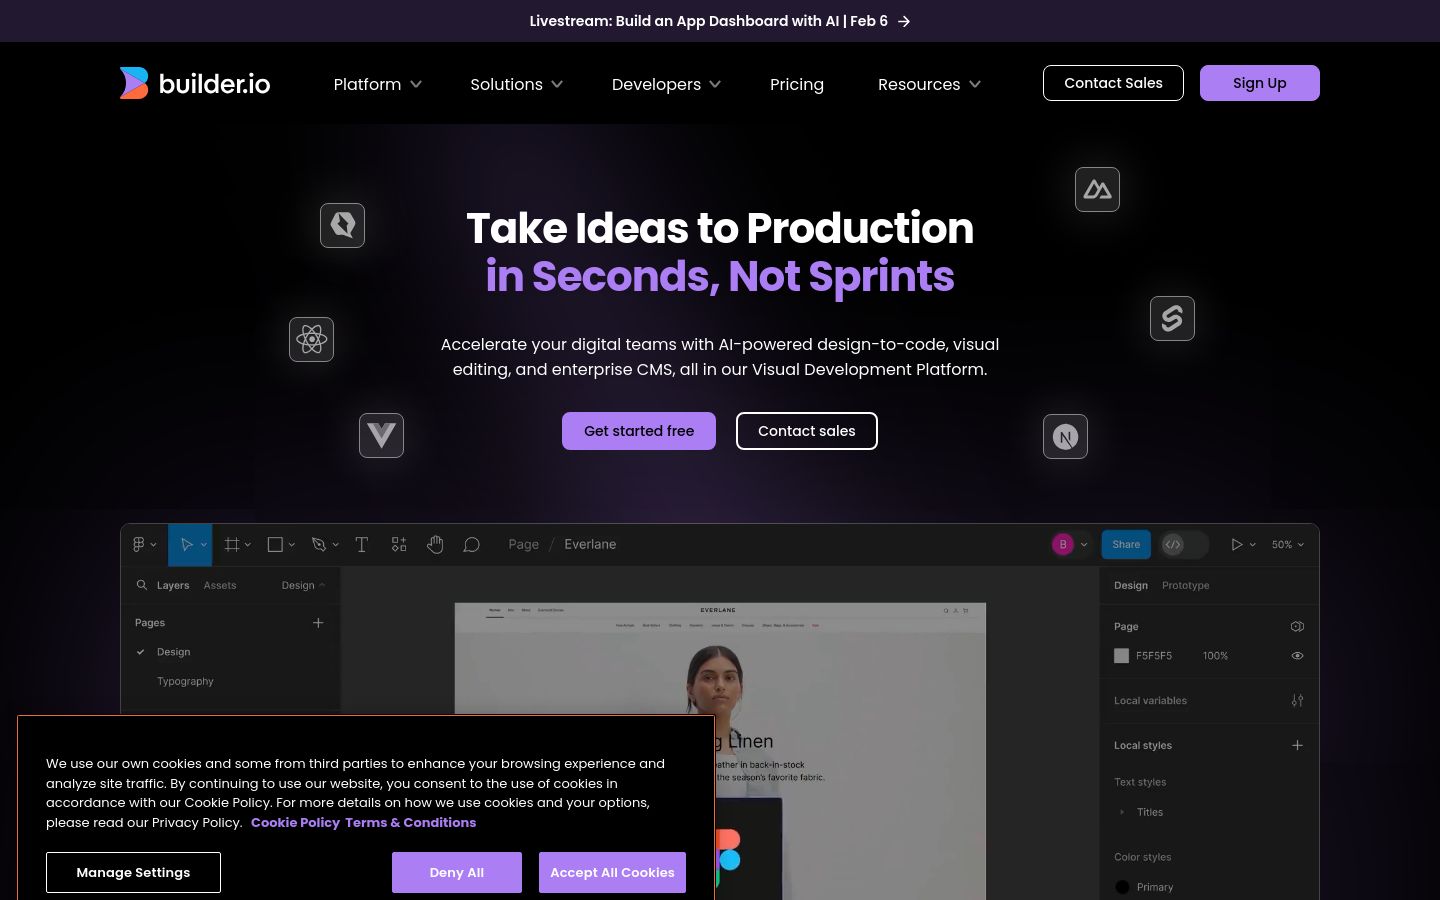Click the Next.js framework icon

point(1065,436)
